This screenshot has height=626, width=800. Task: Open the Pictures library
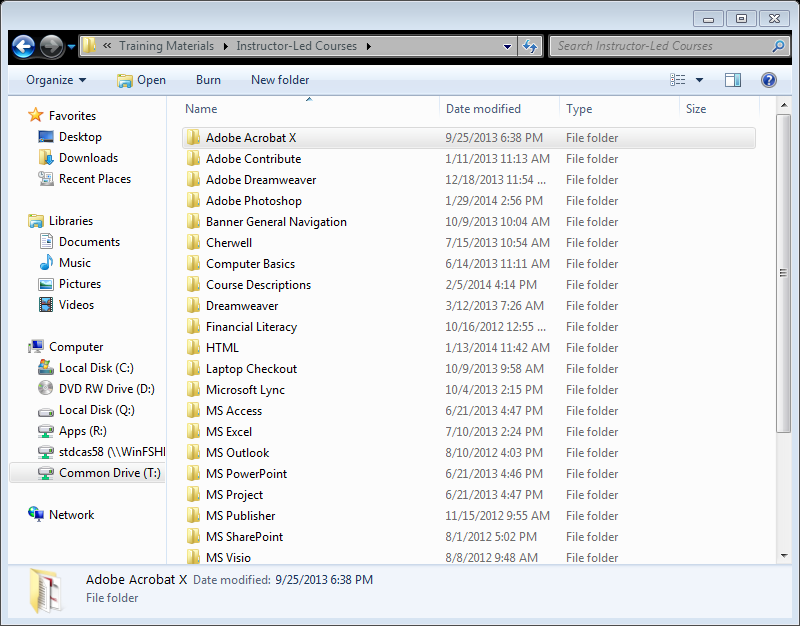click(x=80, y=284)
